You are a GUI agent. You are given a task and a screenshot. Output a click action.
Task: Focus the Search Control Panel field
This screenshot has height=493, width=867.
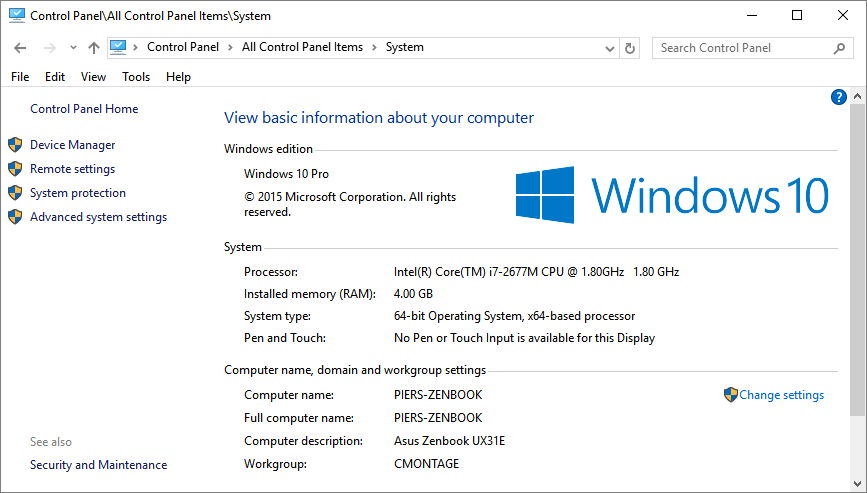click(x=753, y=48)
